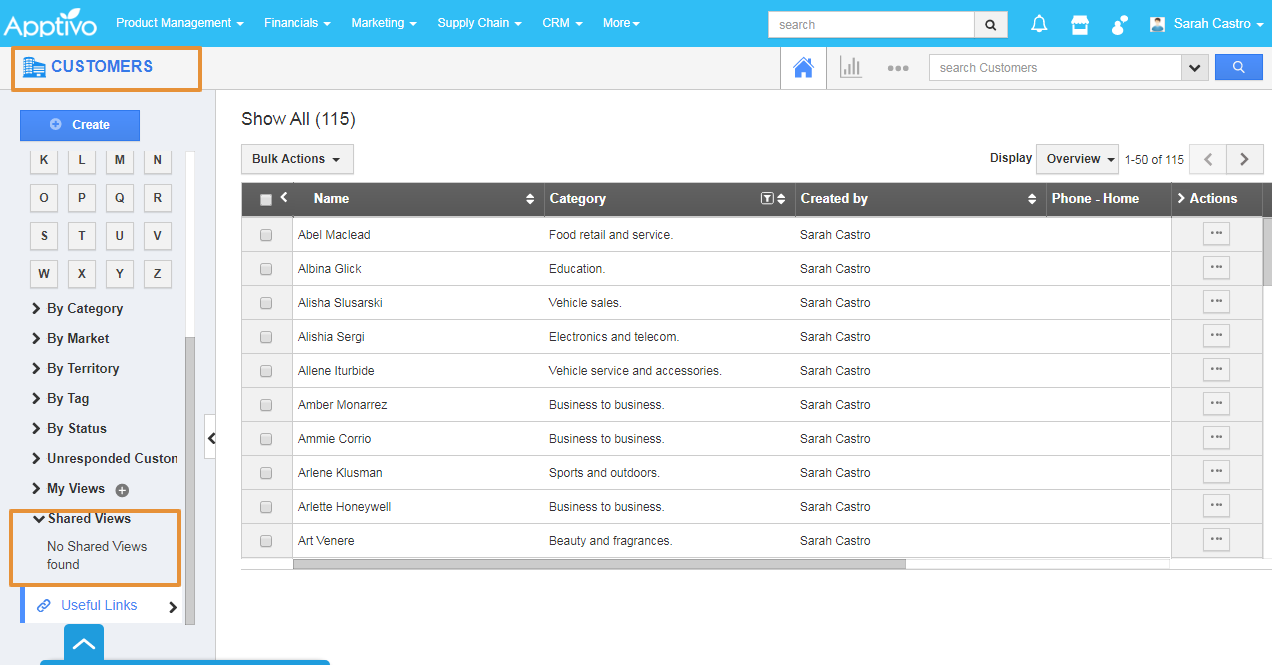Screen dimensions: 1272x665
Task: Click the home icon in Customers toolbar
Action: [803, 68]
